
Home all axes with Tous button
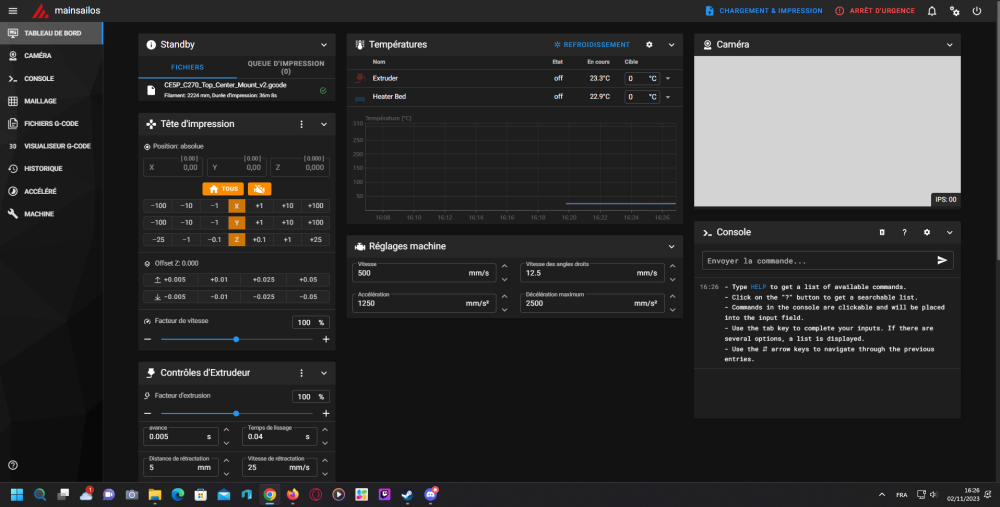[x=223, y=189]
